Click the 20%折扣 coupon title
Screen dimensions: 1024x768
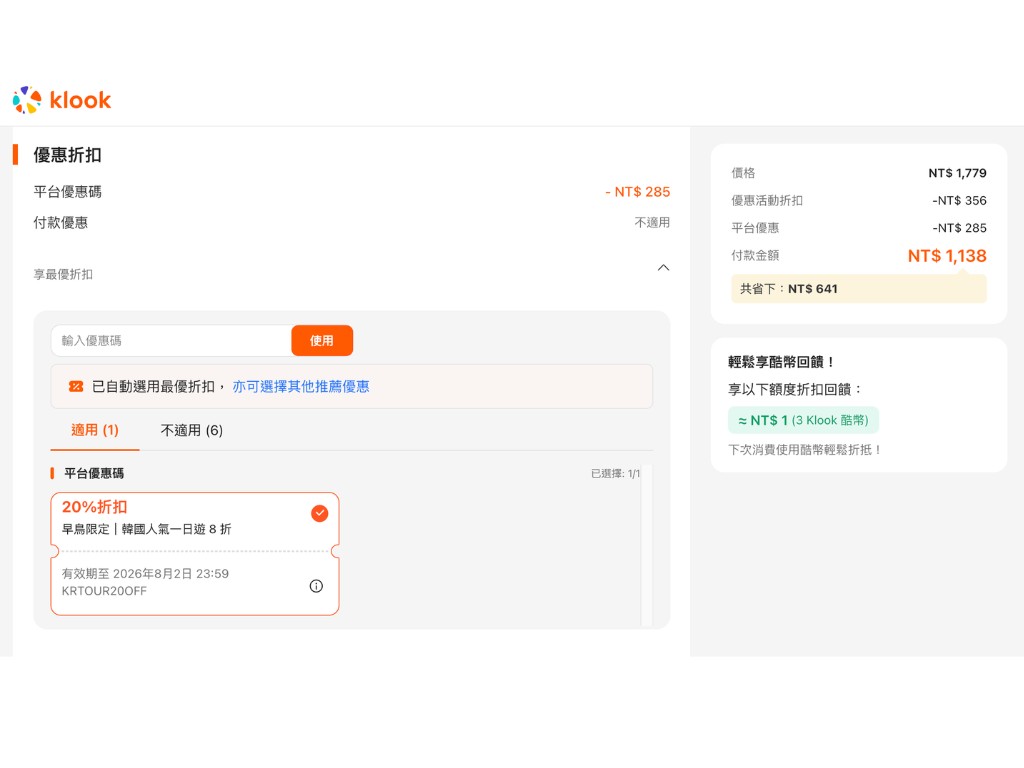pos(95,507)
